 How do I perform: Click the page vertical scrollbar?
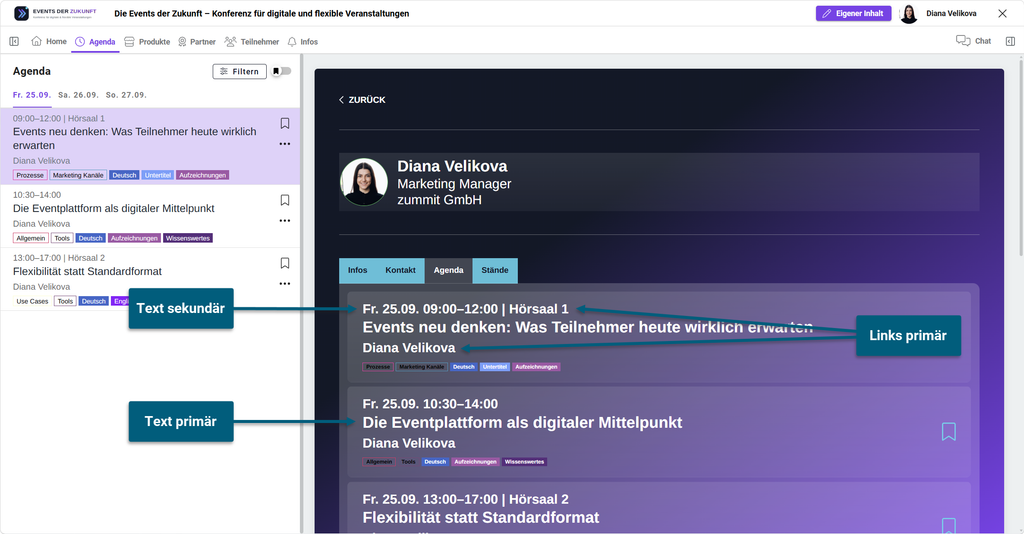tap(1021, 157)
